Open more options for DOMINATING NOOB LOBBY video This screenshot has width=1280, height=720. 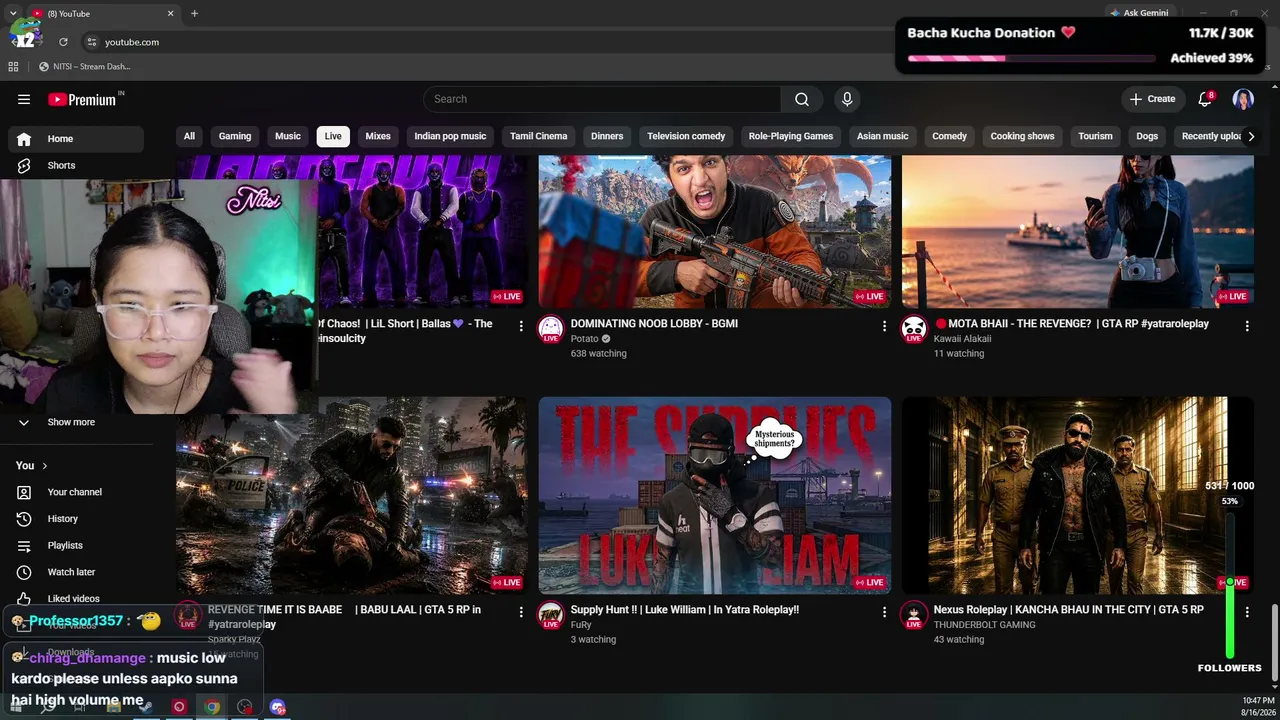(x=884, y=326)
